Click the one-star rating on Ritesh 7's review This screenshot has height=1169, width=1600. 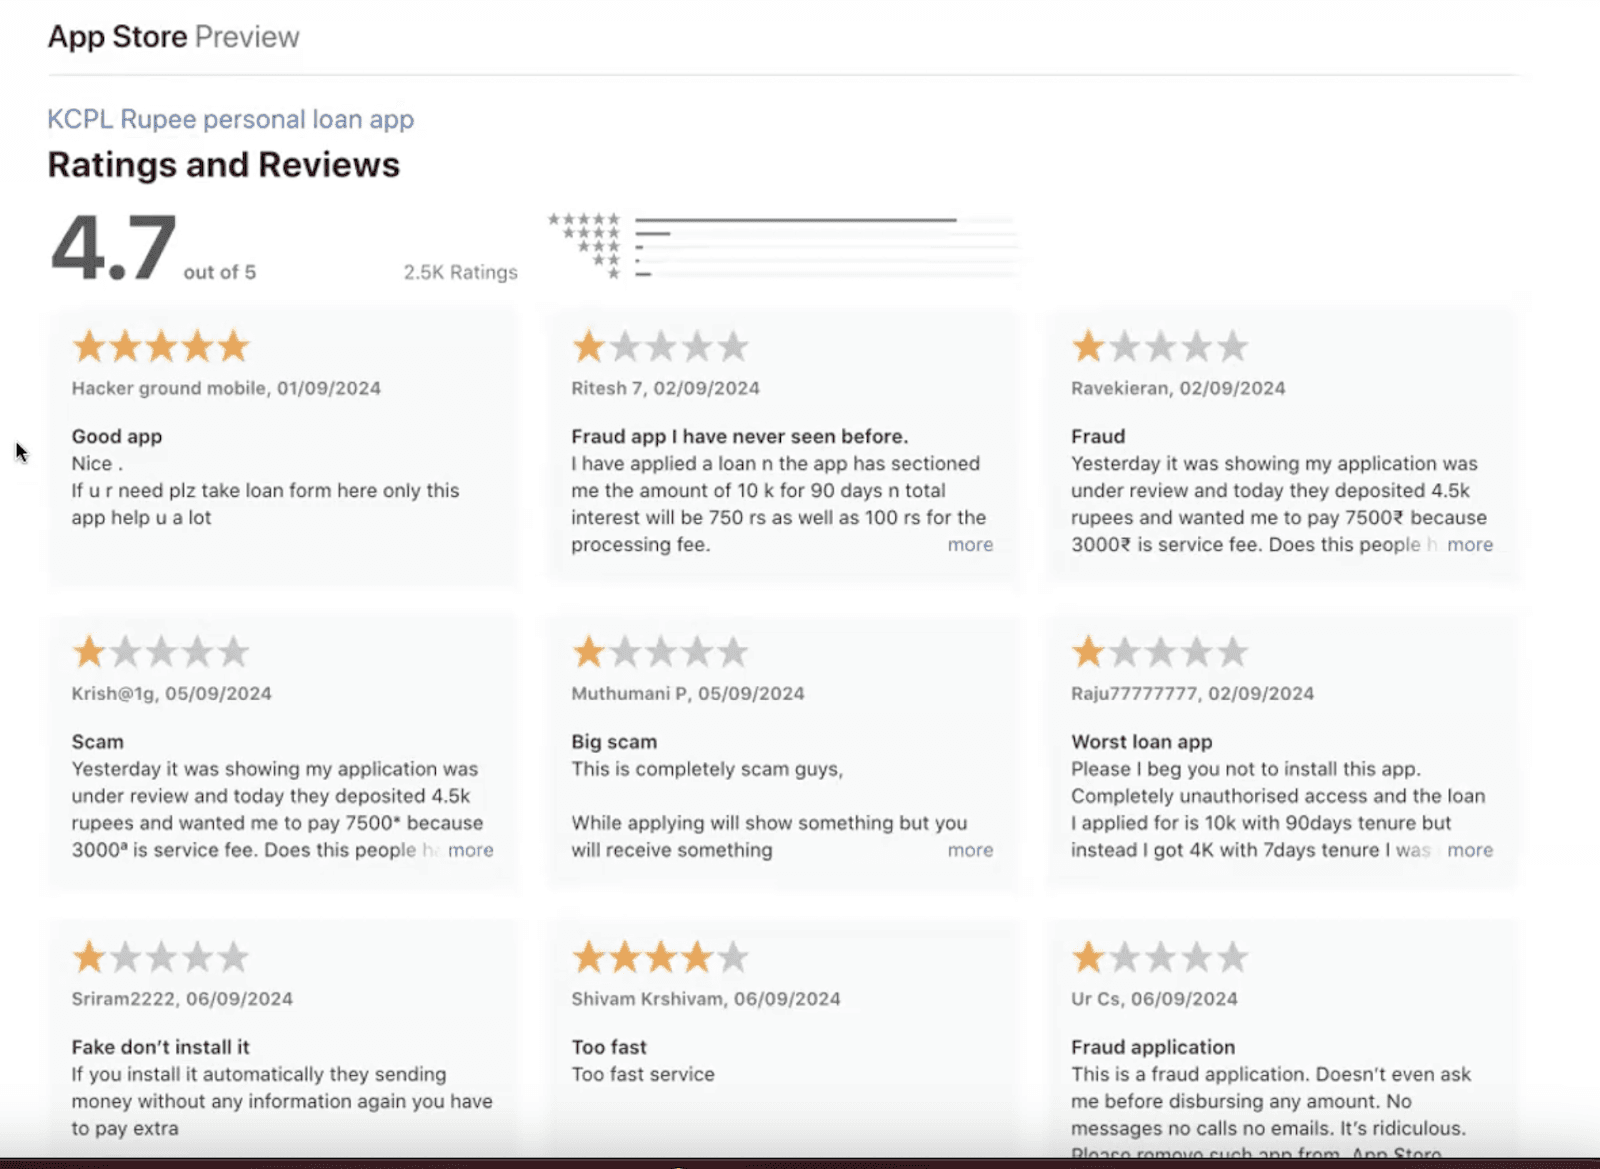(x=660, y=347)
